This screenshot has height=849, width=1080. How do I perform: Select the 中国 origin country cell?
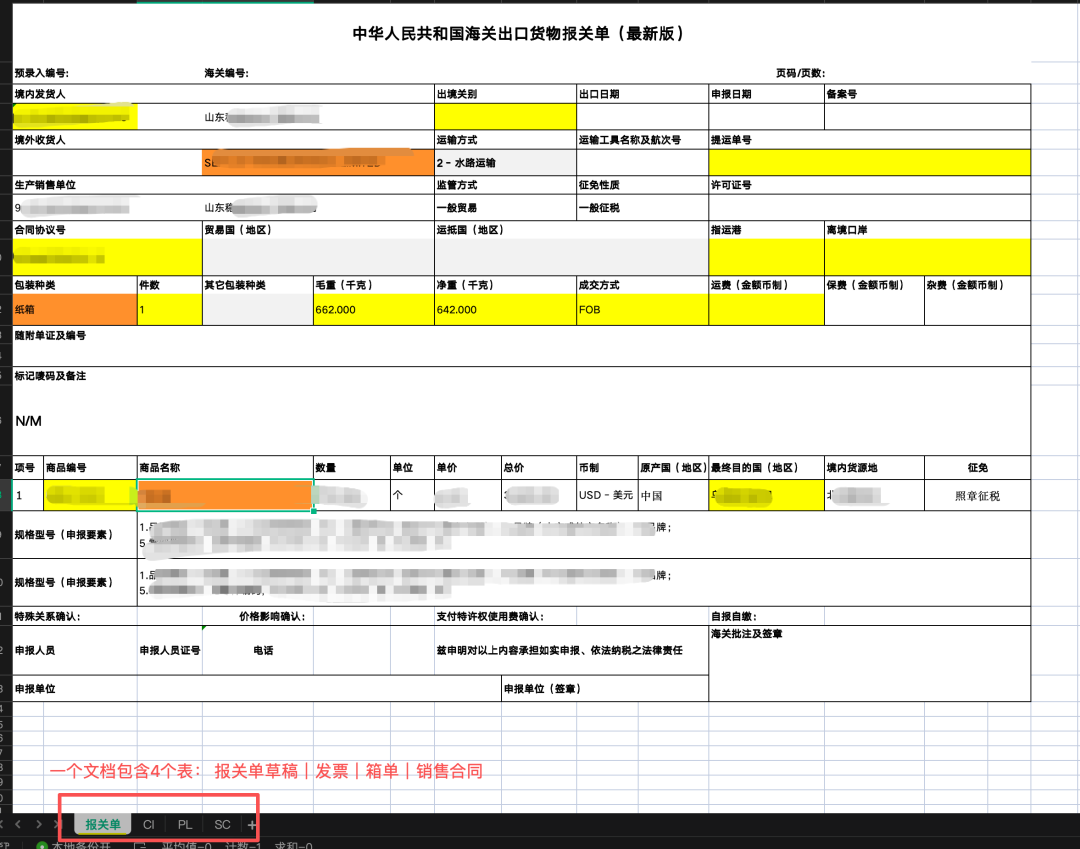pos(673,495)
